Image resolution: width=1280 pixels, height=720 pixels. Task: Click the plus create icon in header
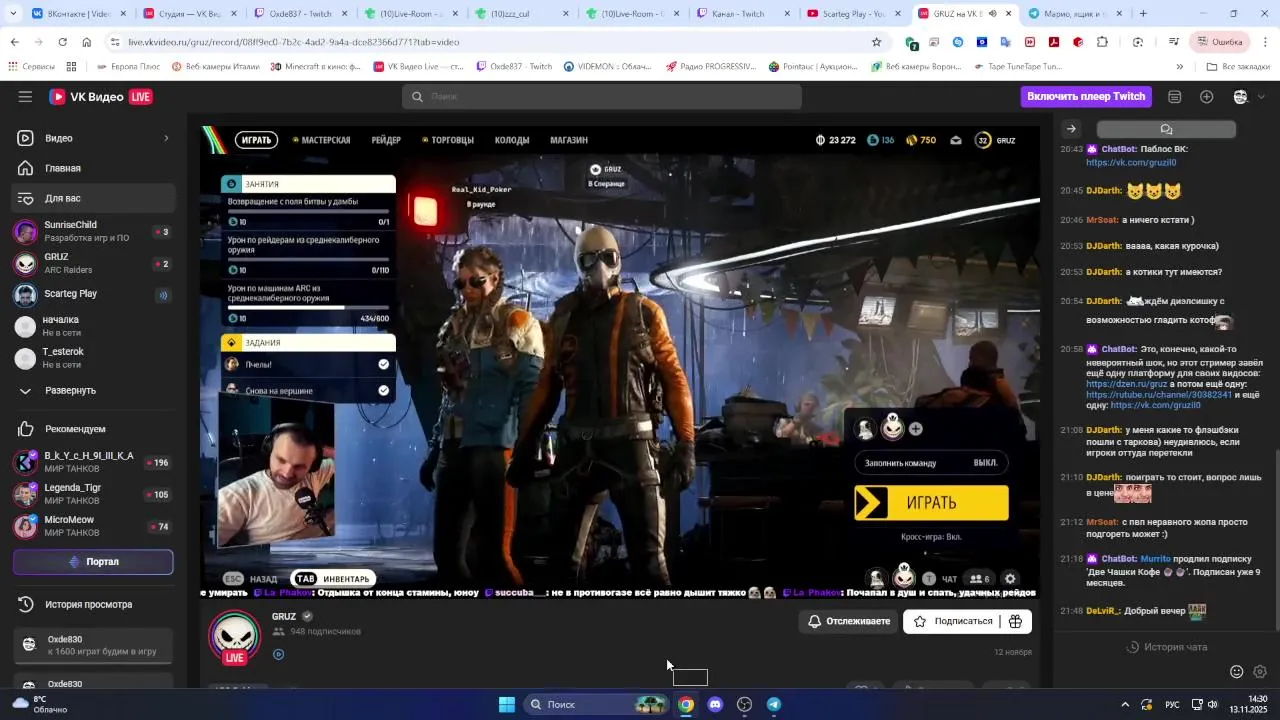tap(1207, 97)
